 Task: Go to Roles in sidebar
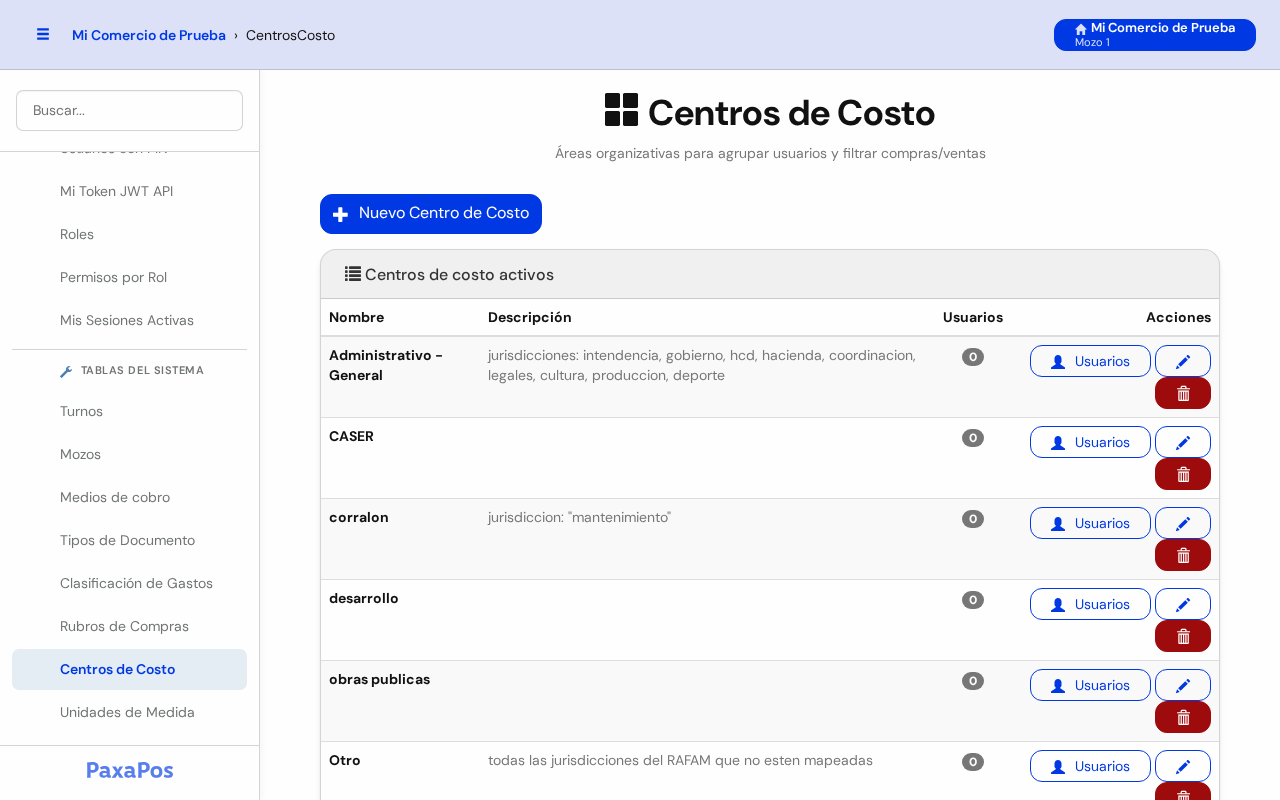(x=129, y=234)
